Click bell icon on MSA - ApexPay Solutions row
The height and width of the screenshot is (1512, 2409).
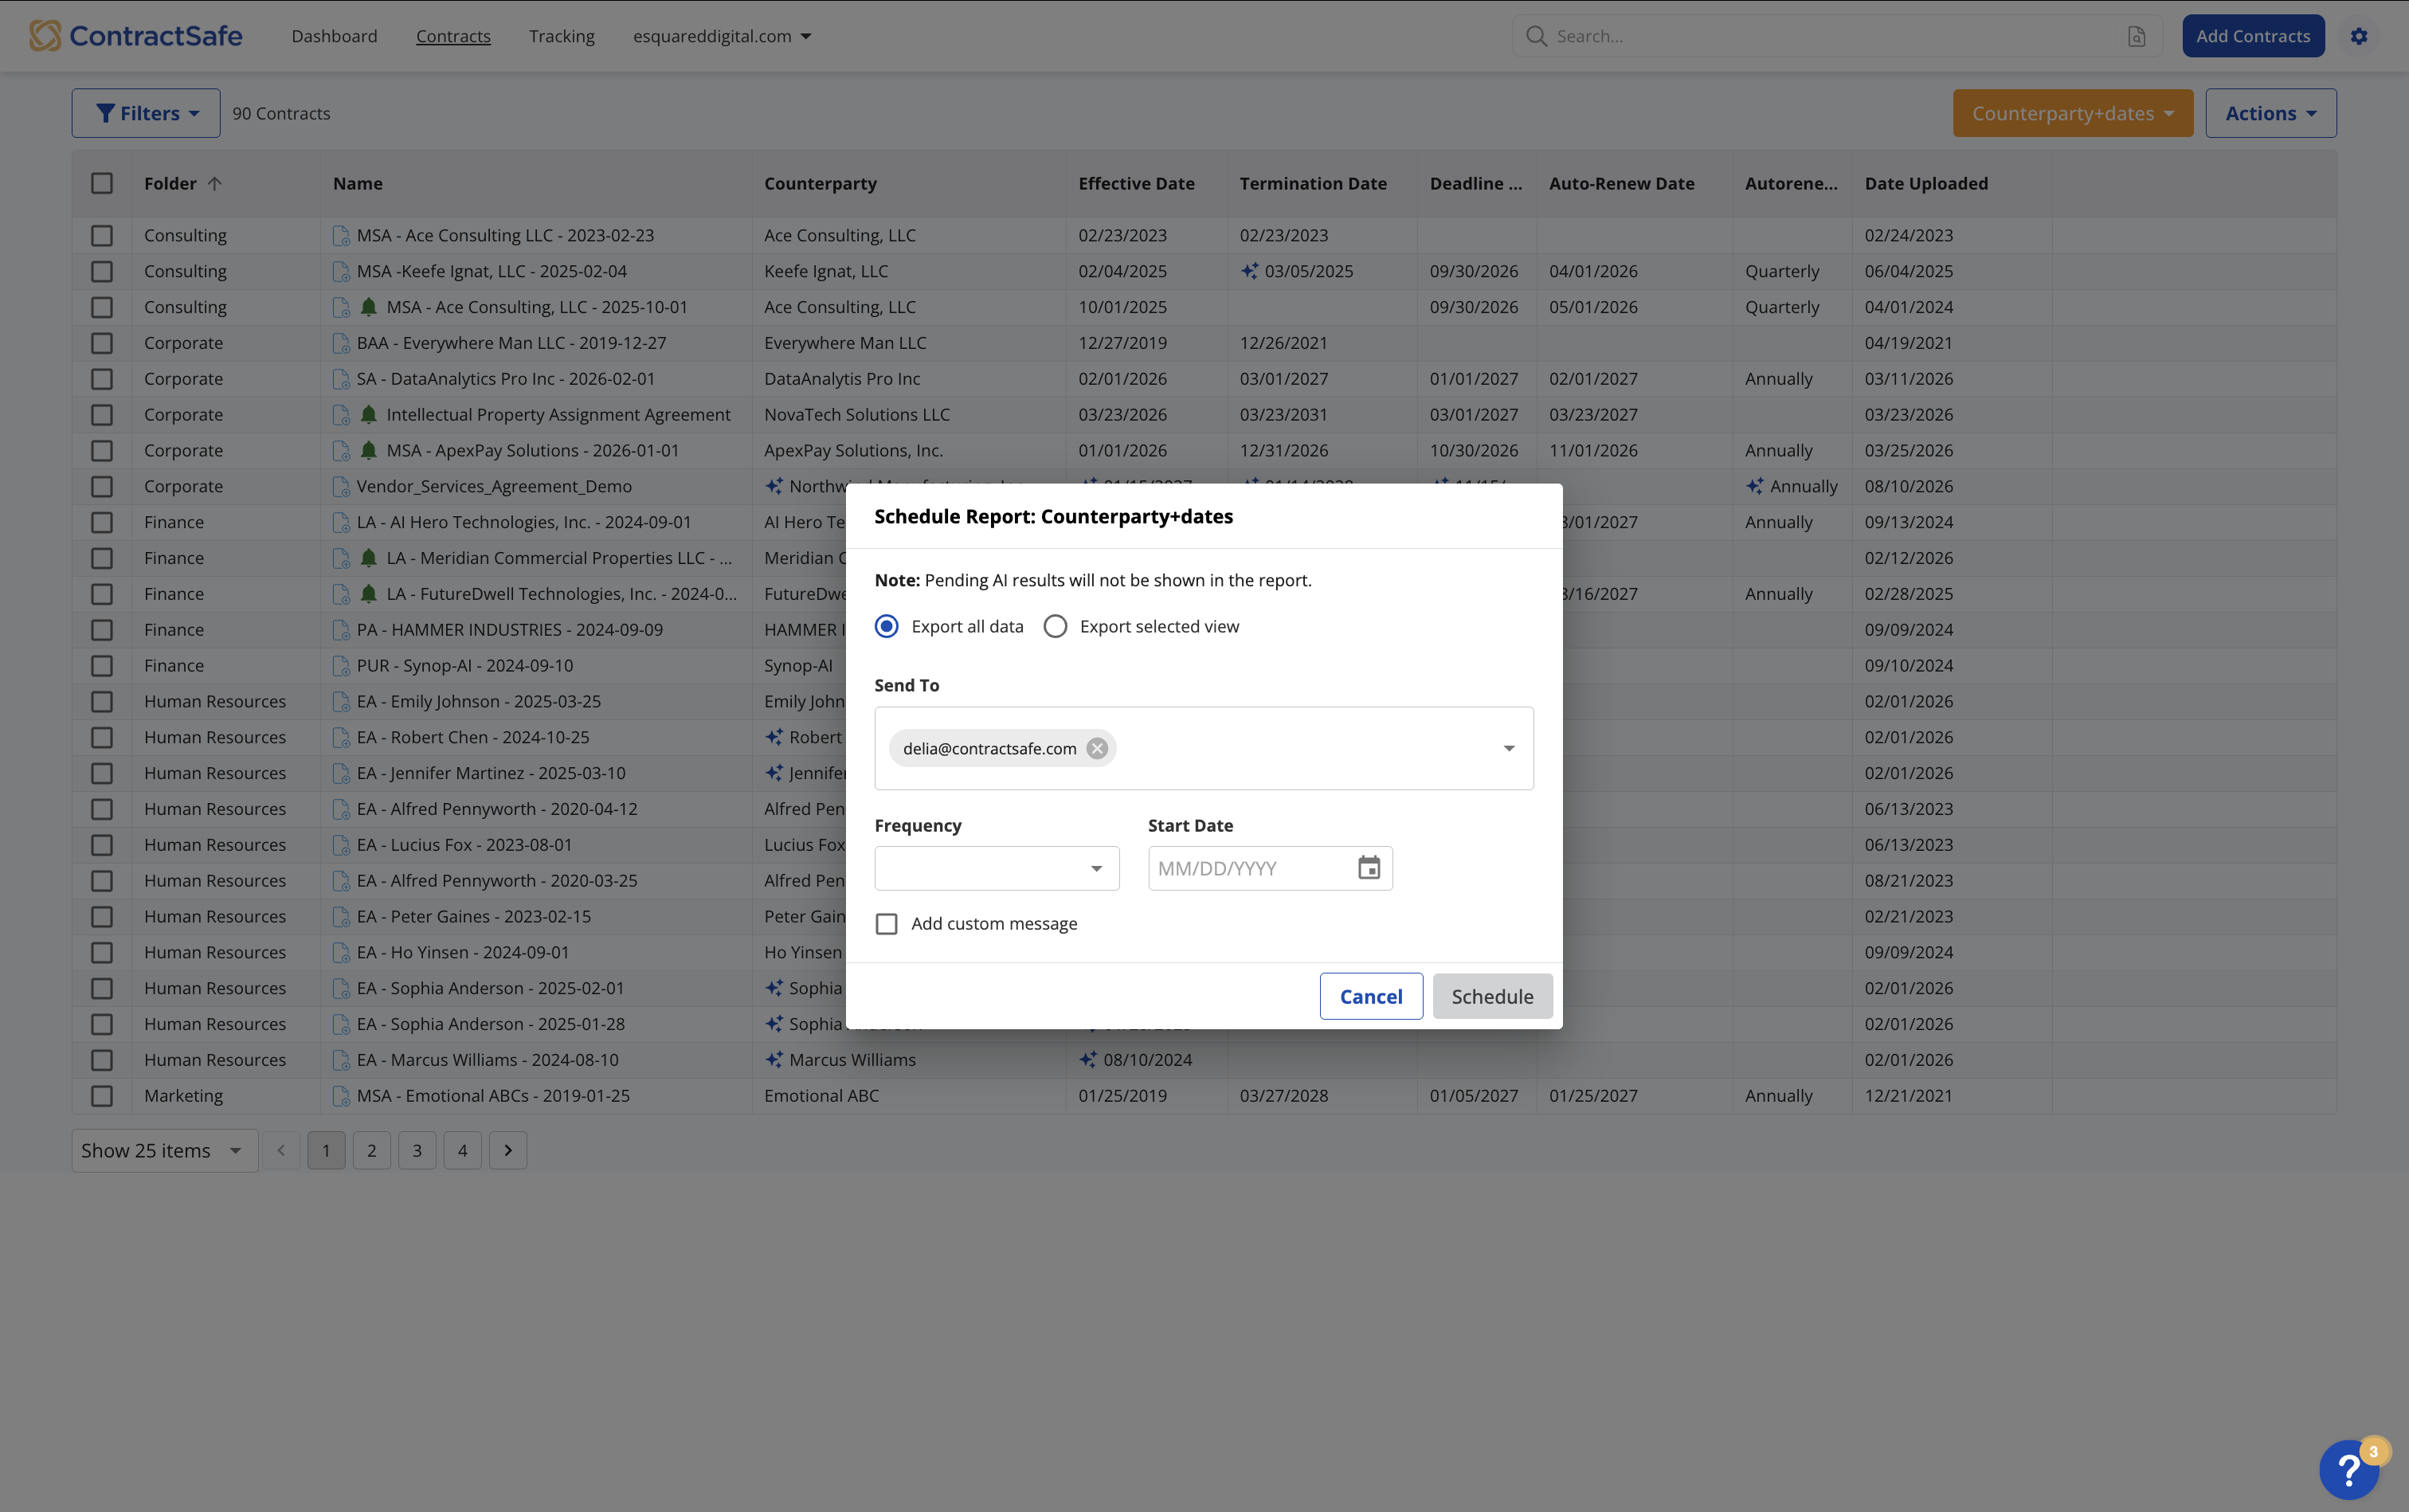pos(368,450)
